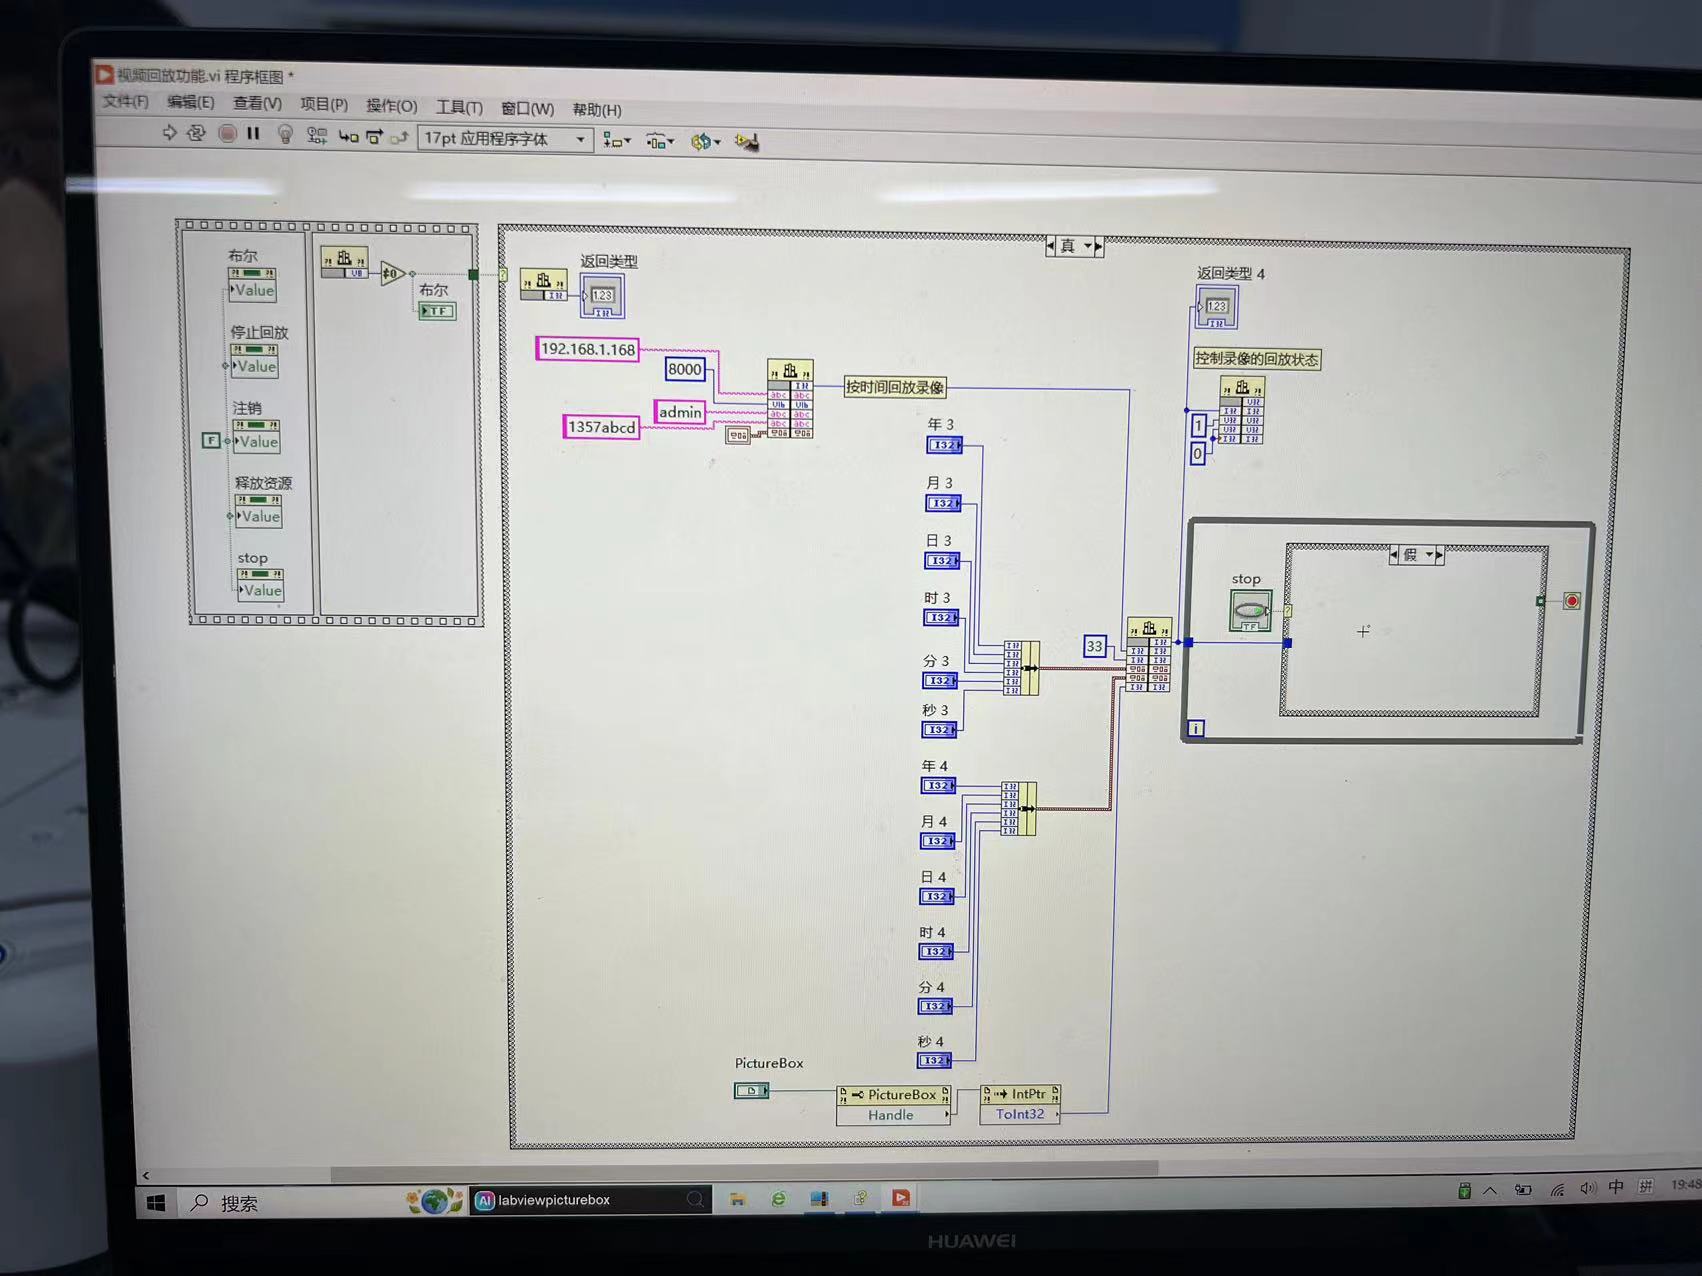This screenshot has height=1276, width=1702.
Task: Click the Step Over toolbar icon
Action: tap(374, 136)
